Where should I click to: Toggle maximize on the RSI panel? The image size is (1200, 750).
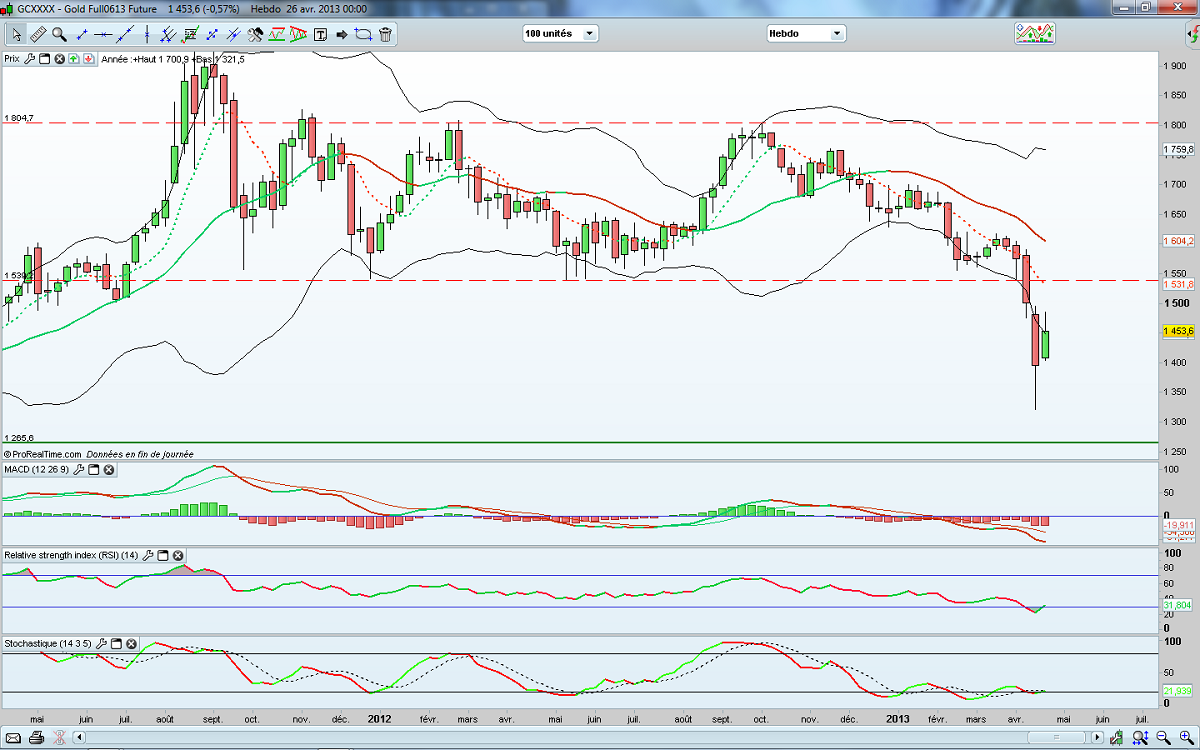(x=162, y=555)
